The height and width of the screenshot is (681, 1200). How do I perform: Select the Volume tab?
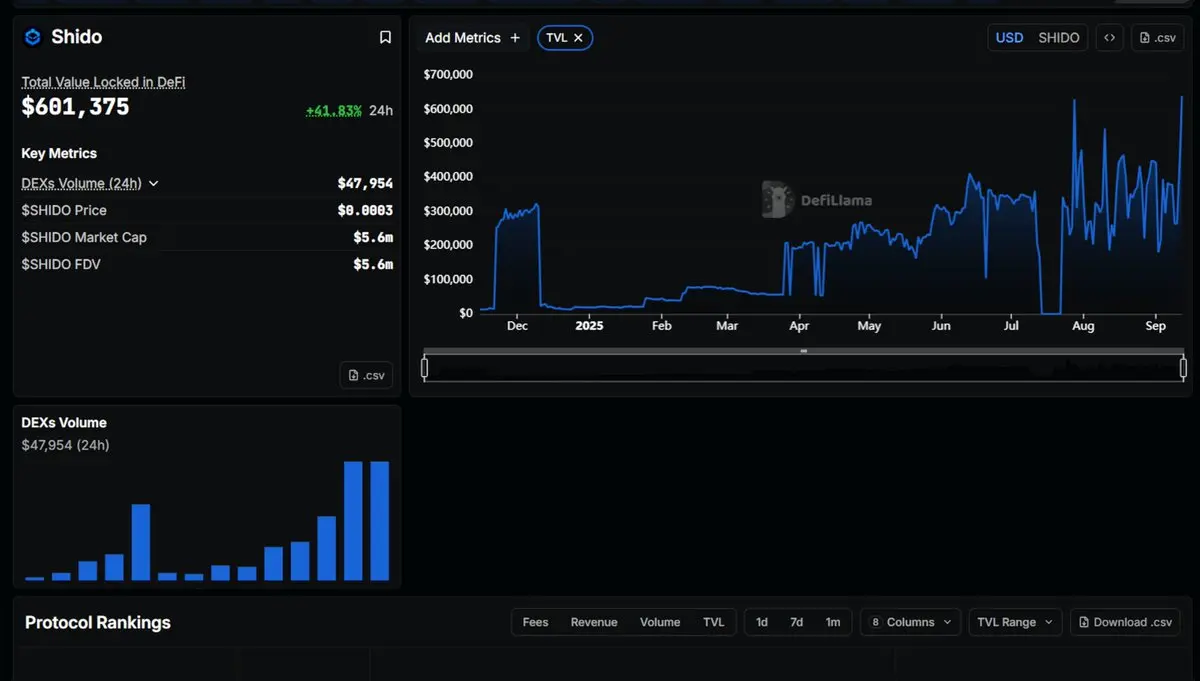coord(660,622)
